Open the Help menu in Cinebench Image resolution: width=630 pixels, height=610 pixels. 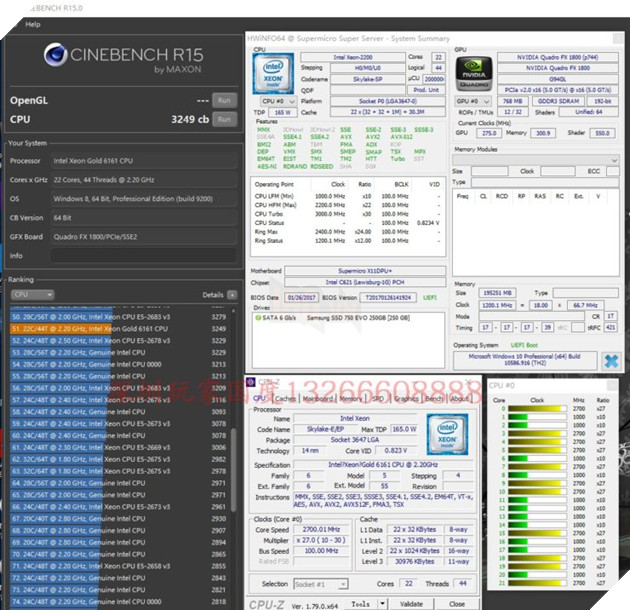point(33,25)
